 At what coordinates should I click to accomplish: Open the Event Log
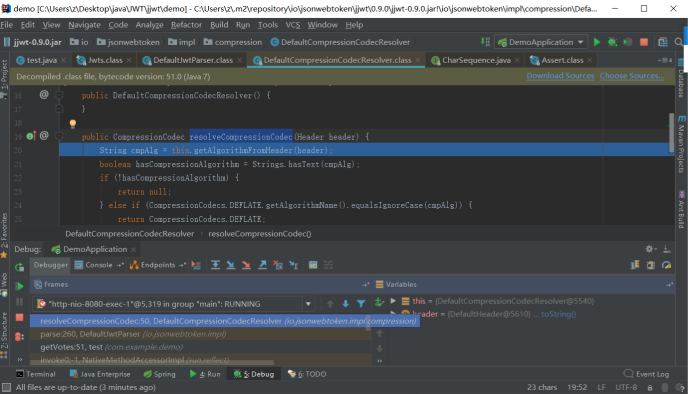(646, 374)
